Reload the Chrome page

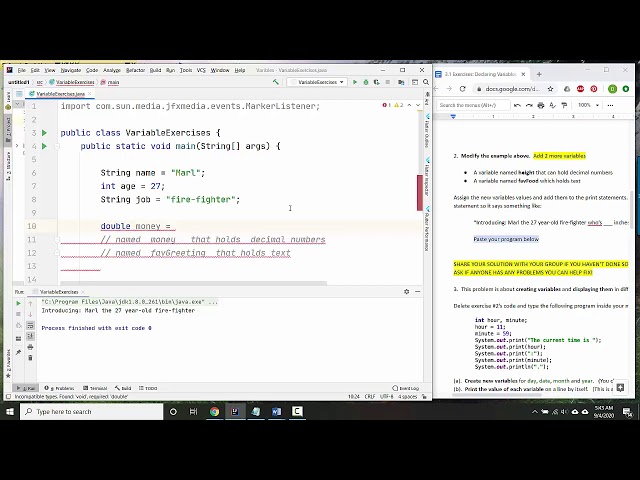(x=462, y=89)
